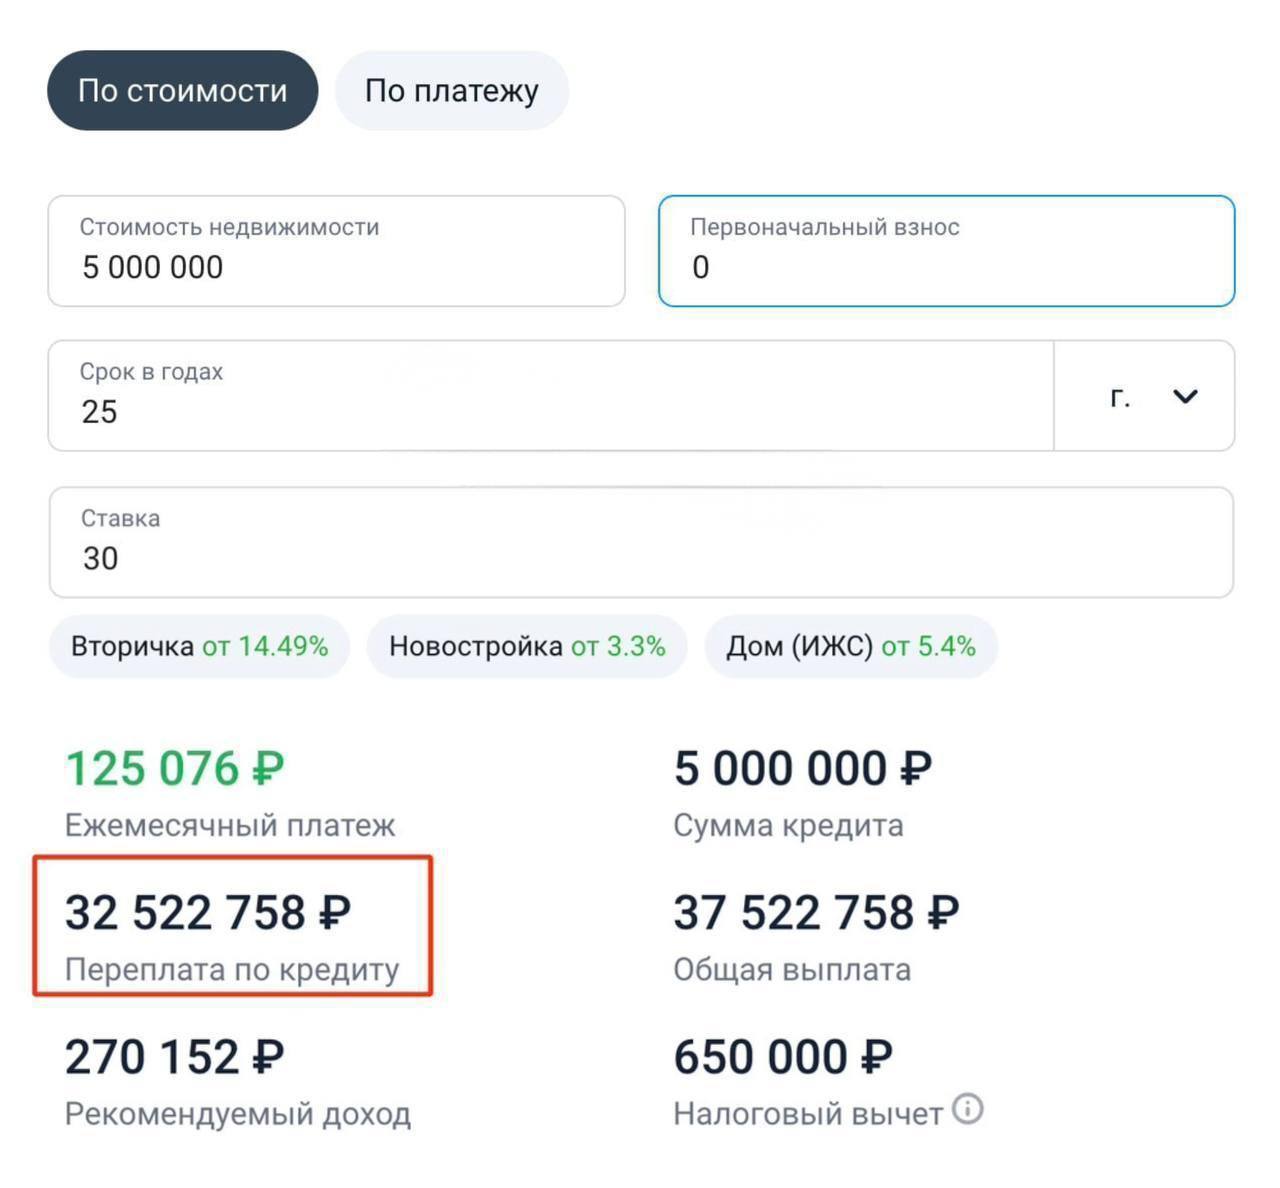Click the green monthly payment 125 076 ₽

click(x=175, y=769)
